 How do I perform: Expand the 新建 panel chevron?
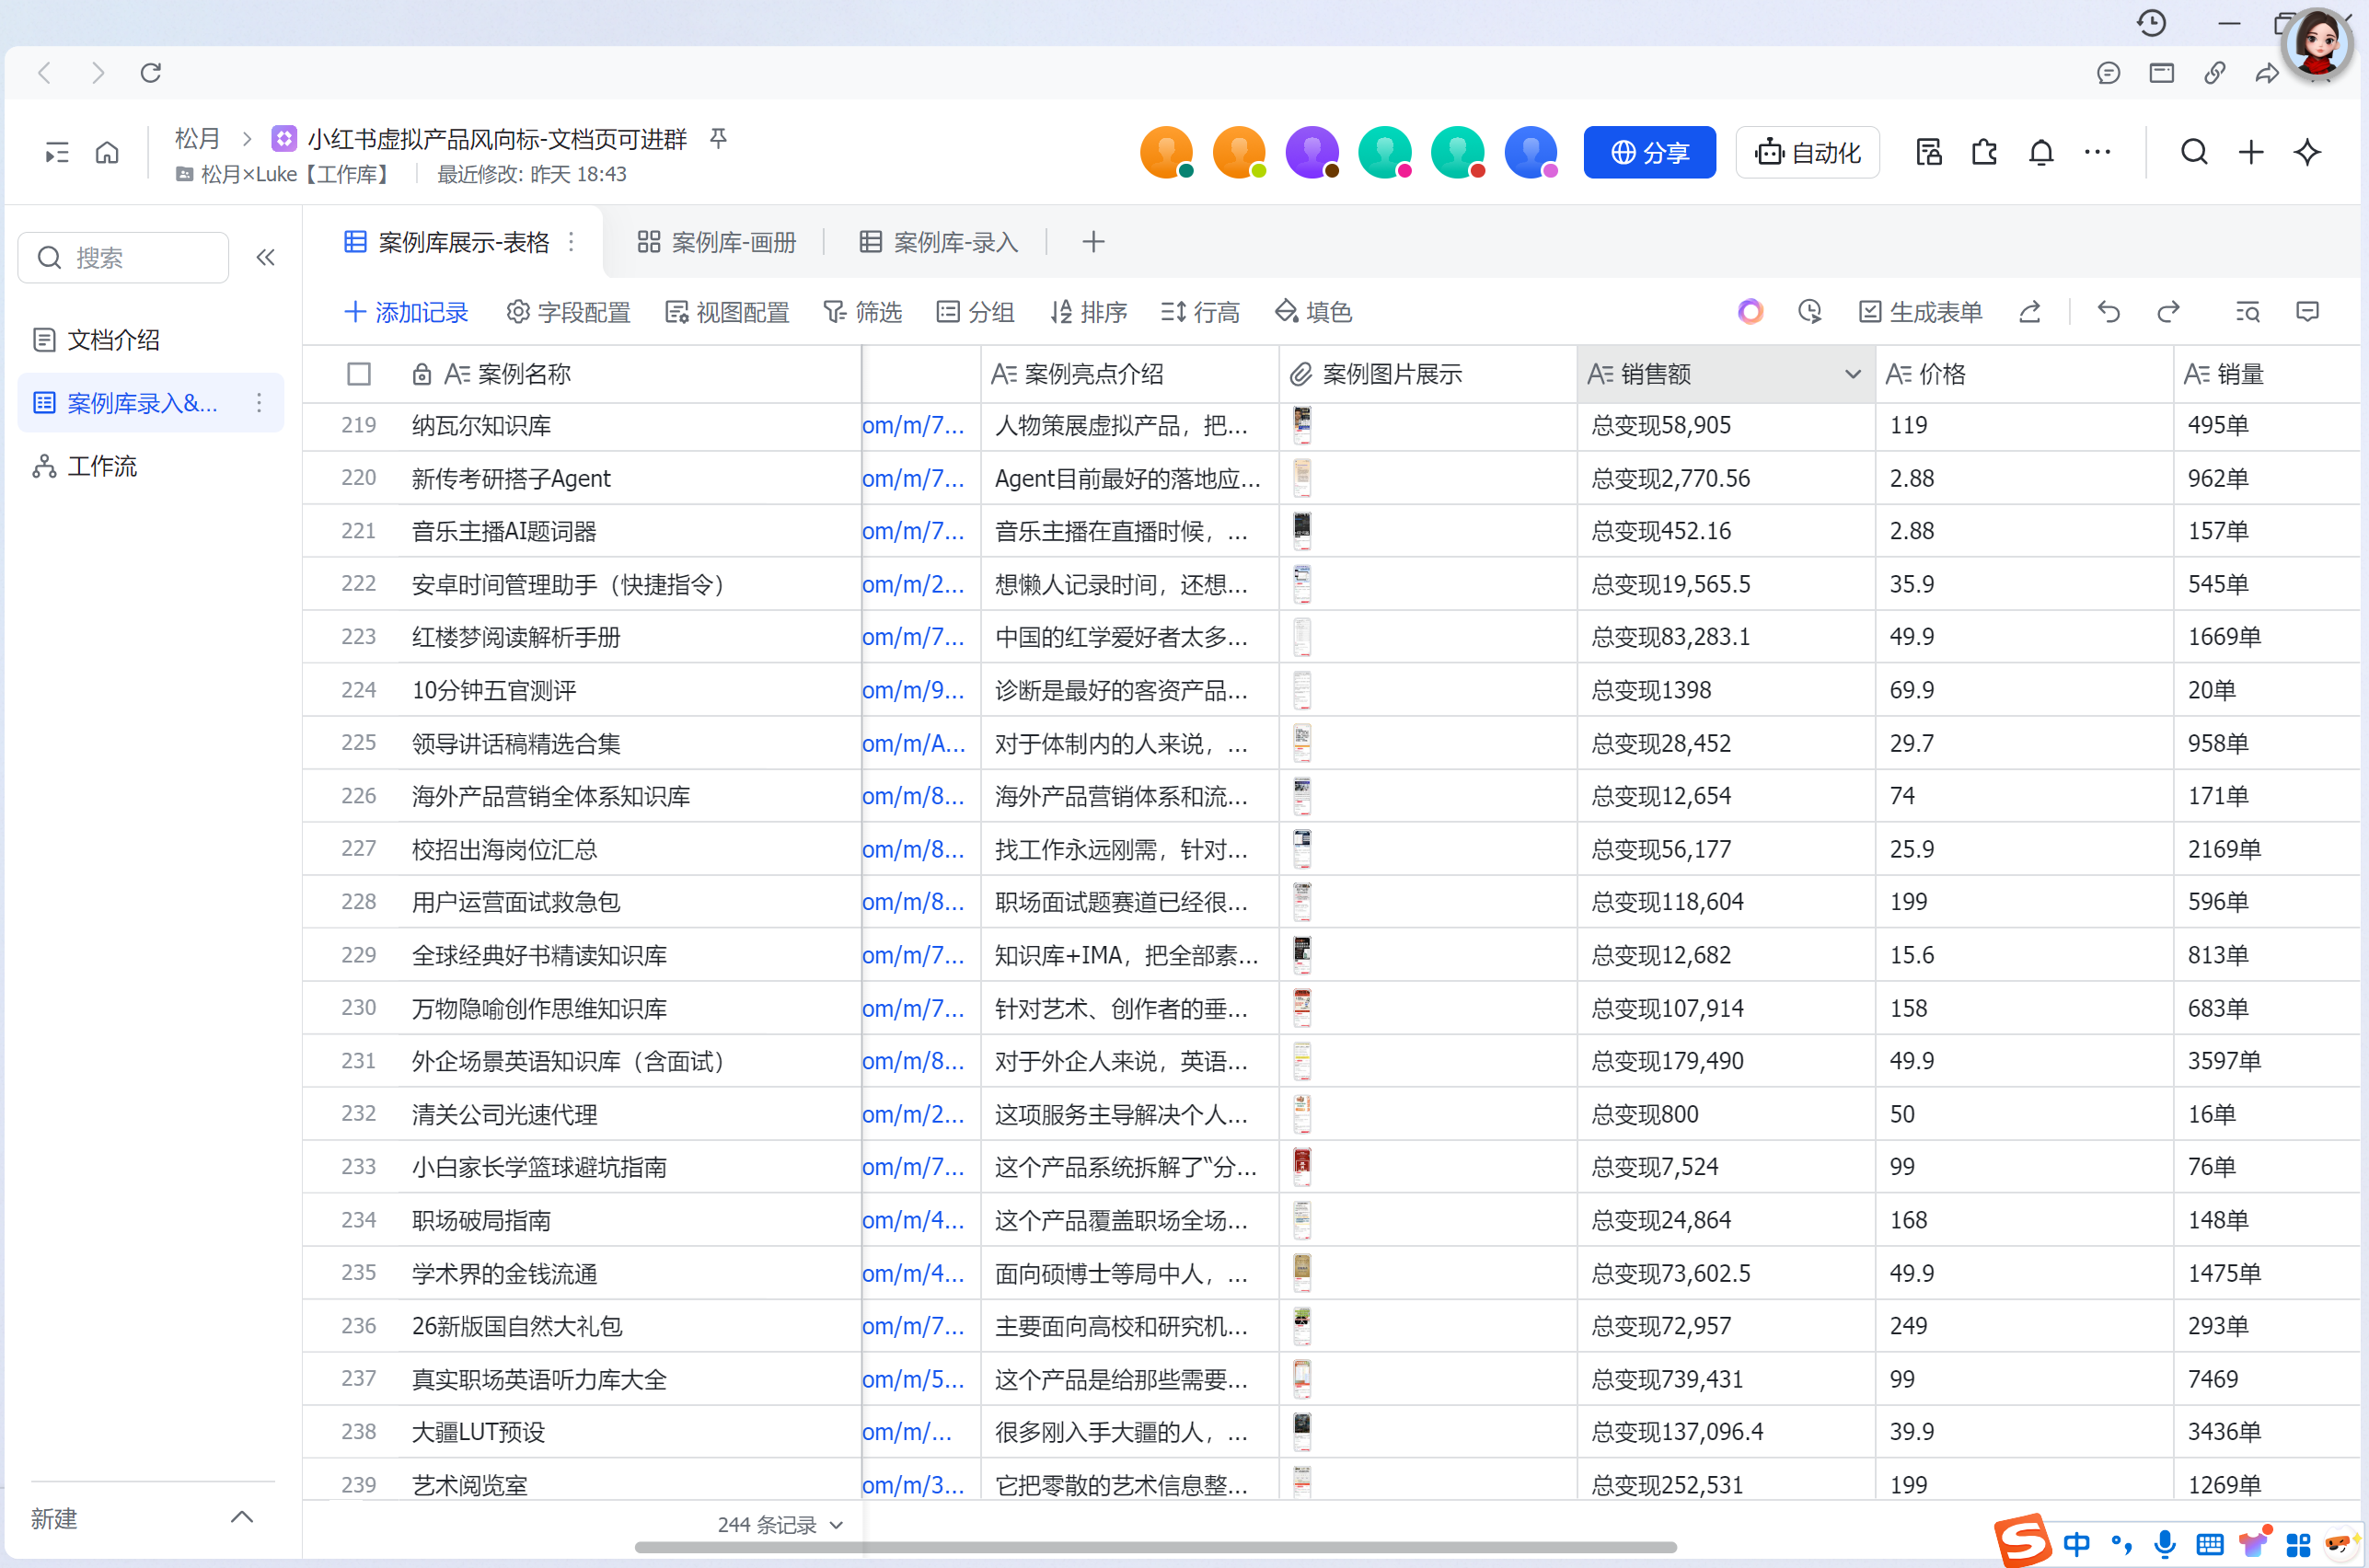point(242,1517)
